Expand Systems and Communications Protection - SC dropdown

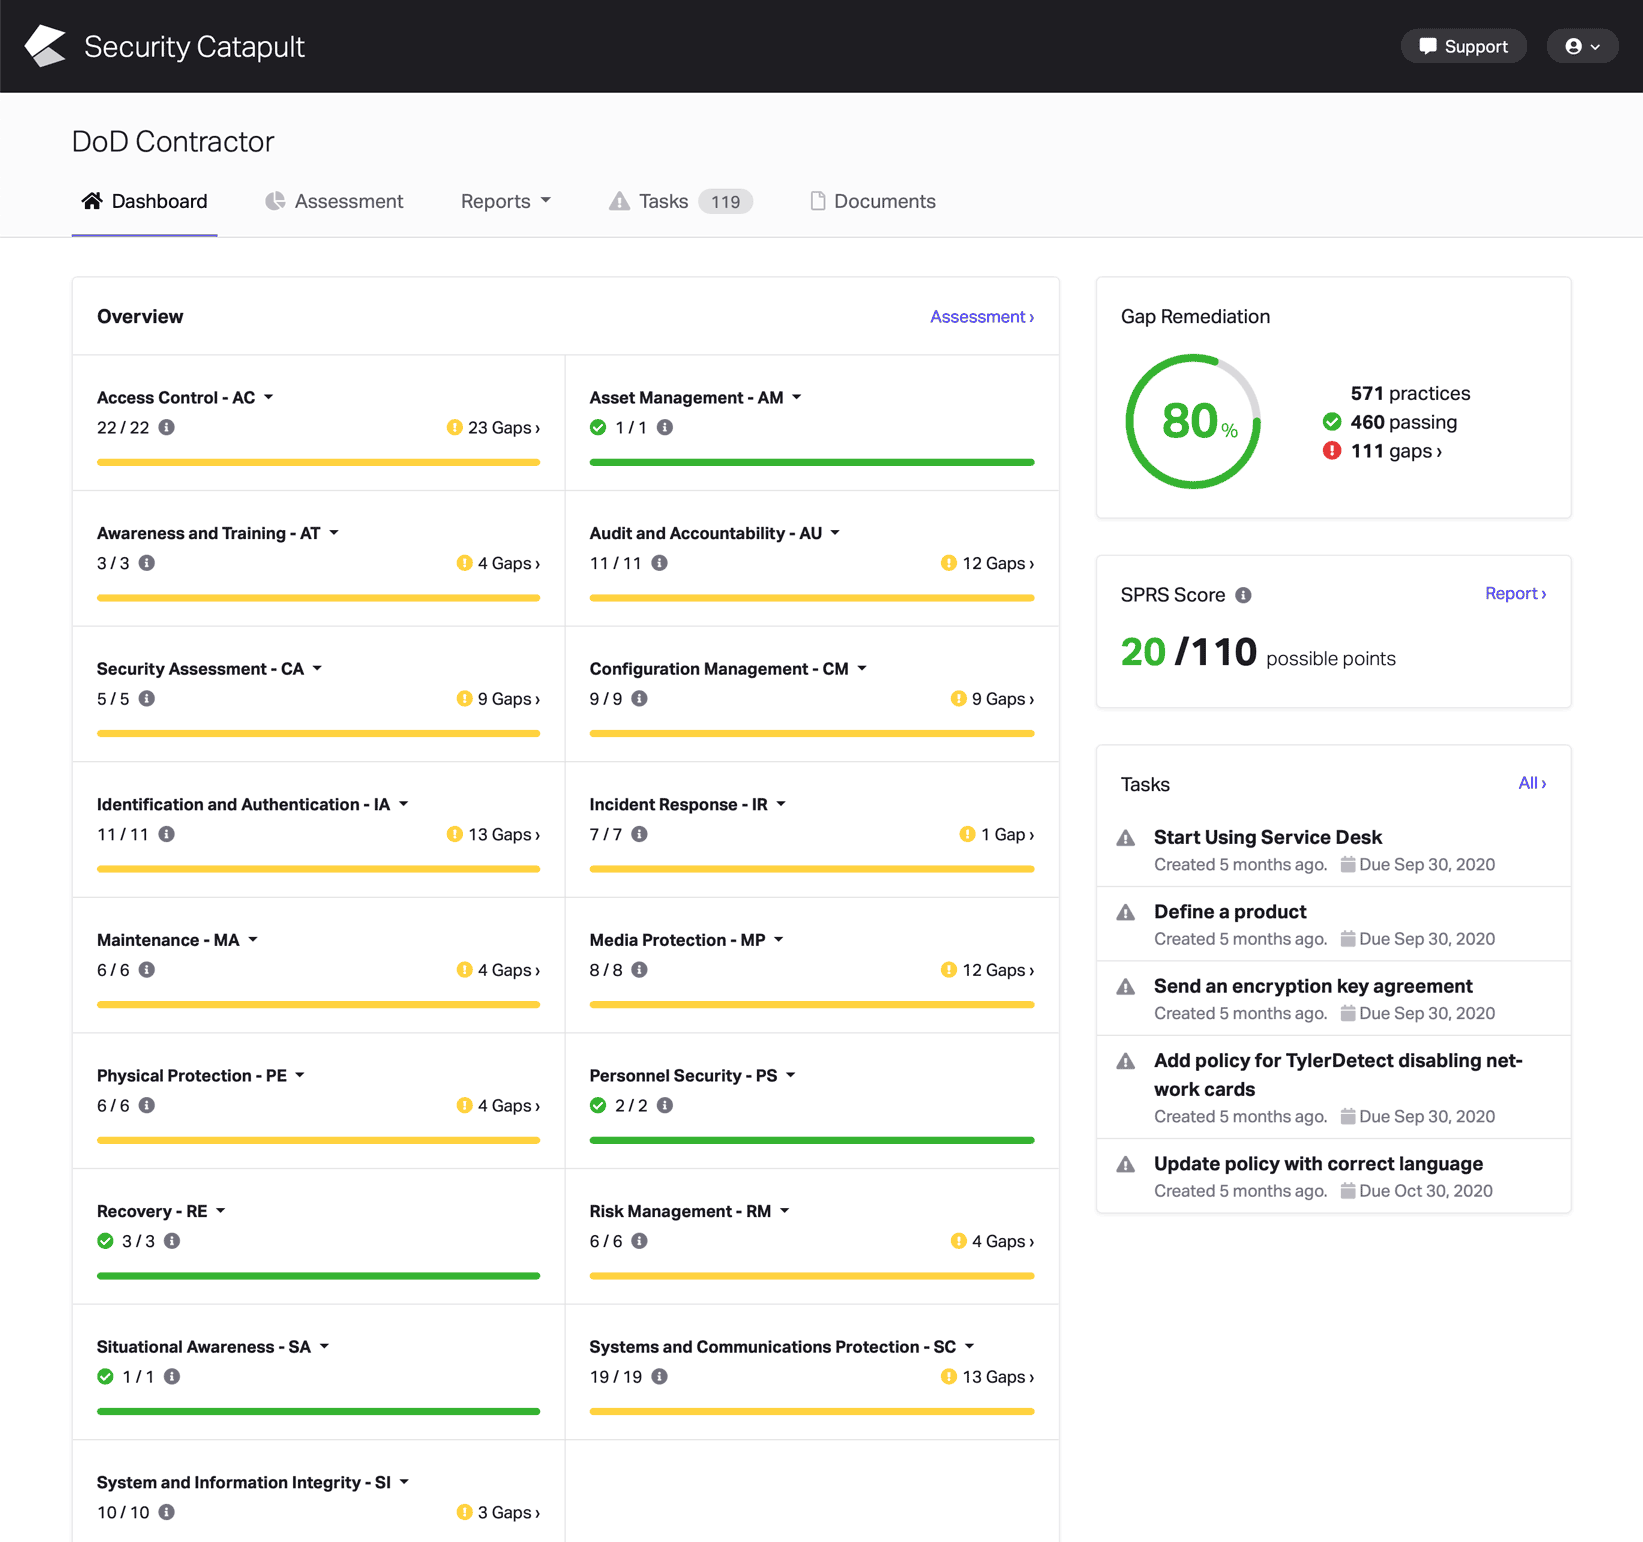tap(969, 1346)
